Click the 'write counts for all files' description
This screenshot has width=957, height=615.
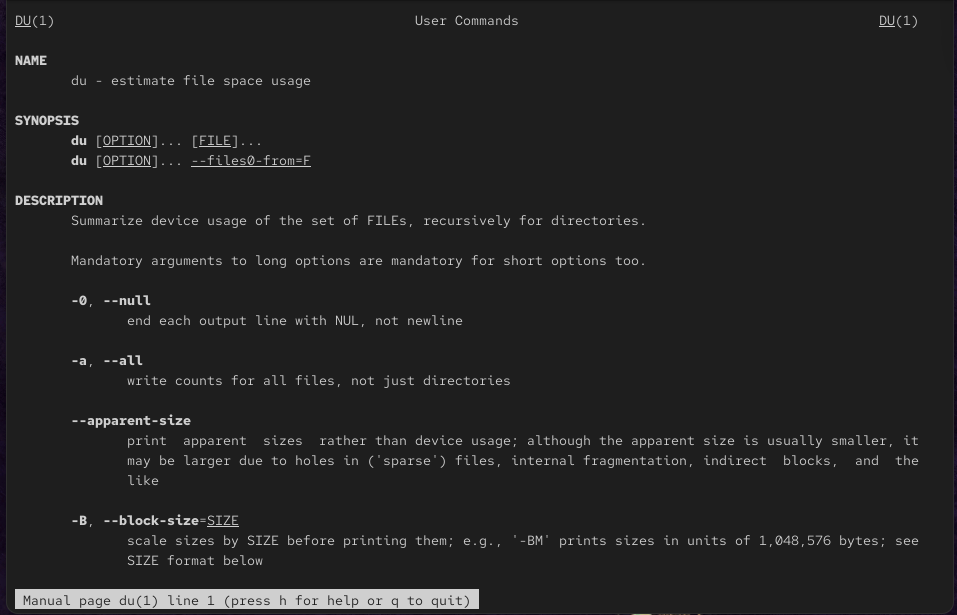coord(319,381)
